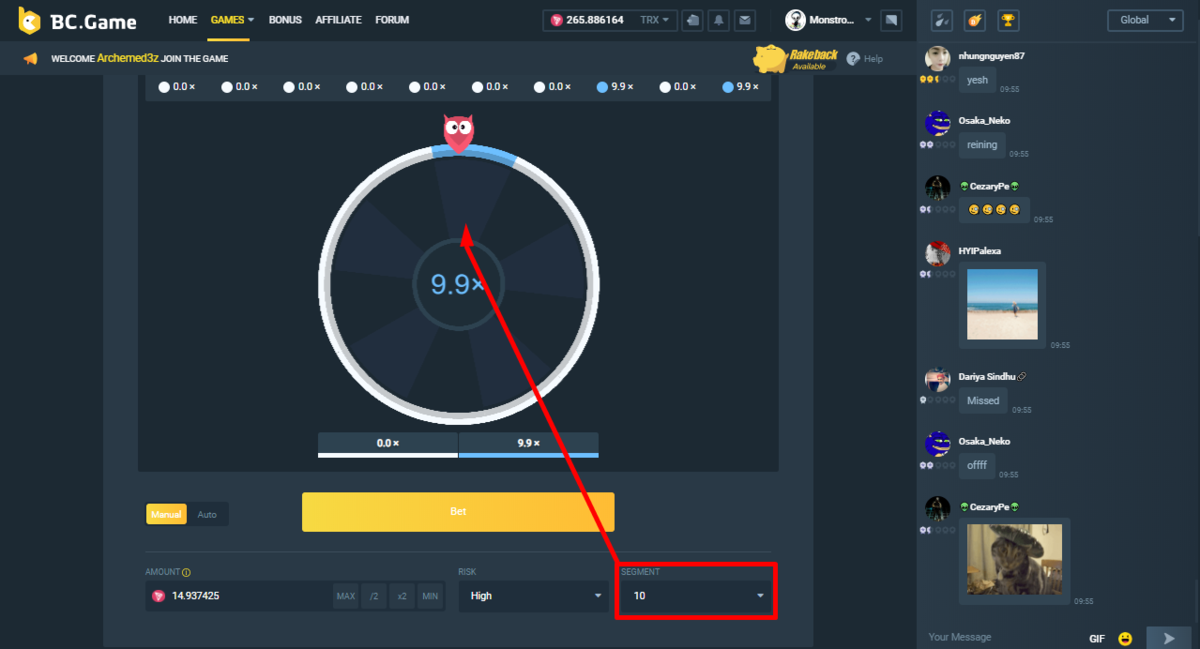Select Manual betting mode
The width and height of the screenshot is (1200, 649).
(166, 514)
